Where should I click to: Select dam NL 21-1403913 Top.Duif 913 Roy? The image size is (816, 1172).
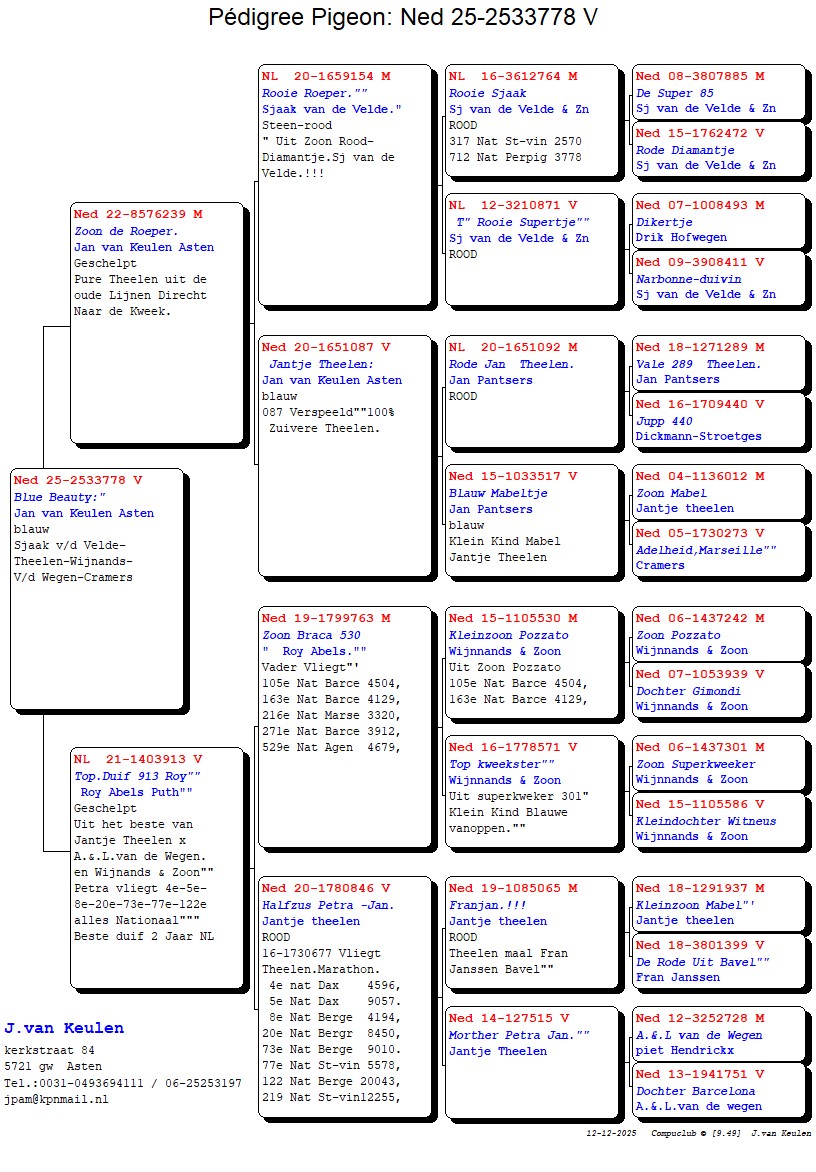pos(157,866)
